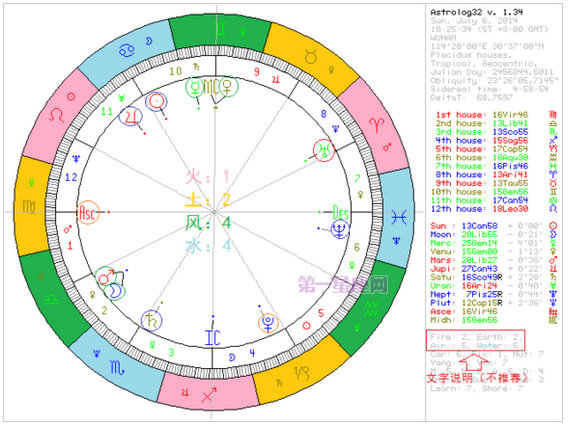The image size is (568, 425).
Task: Click the Aquarius sign on the zodiac ring
Action: [x=371, y=308]
